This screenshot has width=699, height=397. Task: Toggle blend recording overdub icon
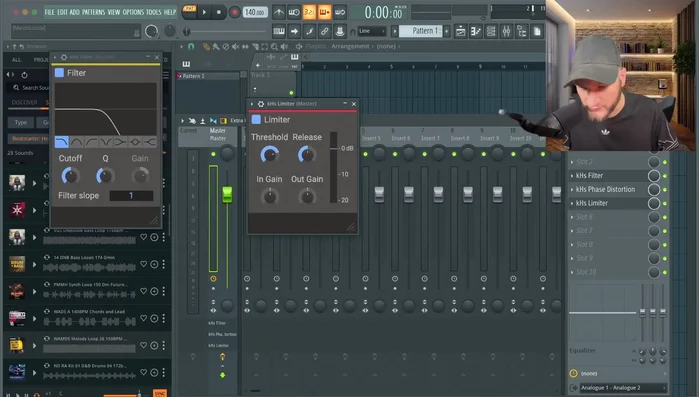(324, 12)
